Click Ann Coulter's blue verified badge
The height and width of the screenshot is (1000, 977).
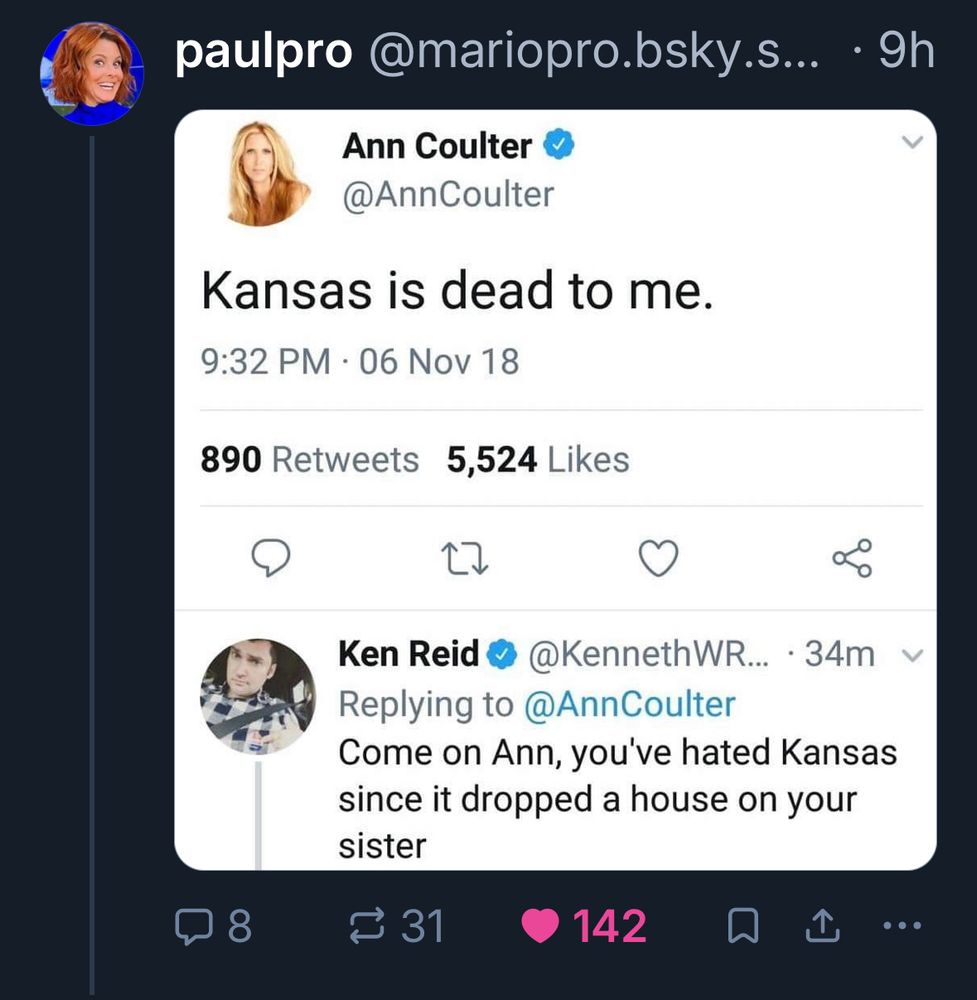point(558,146)
